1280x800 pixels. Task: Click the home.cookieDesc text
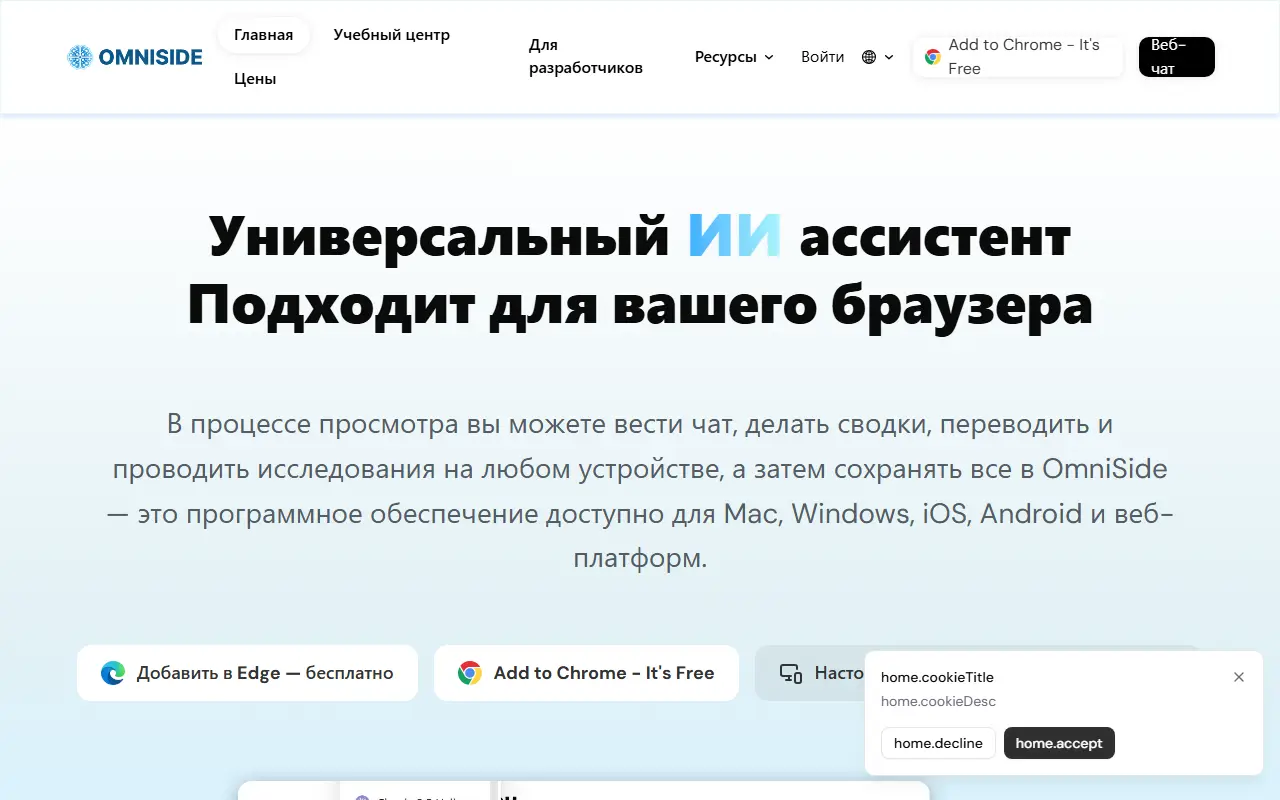938,701
